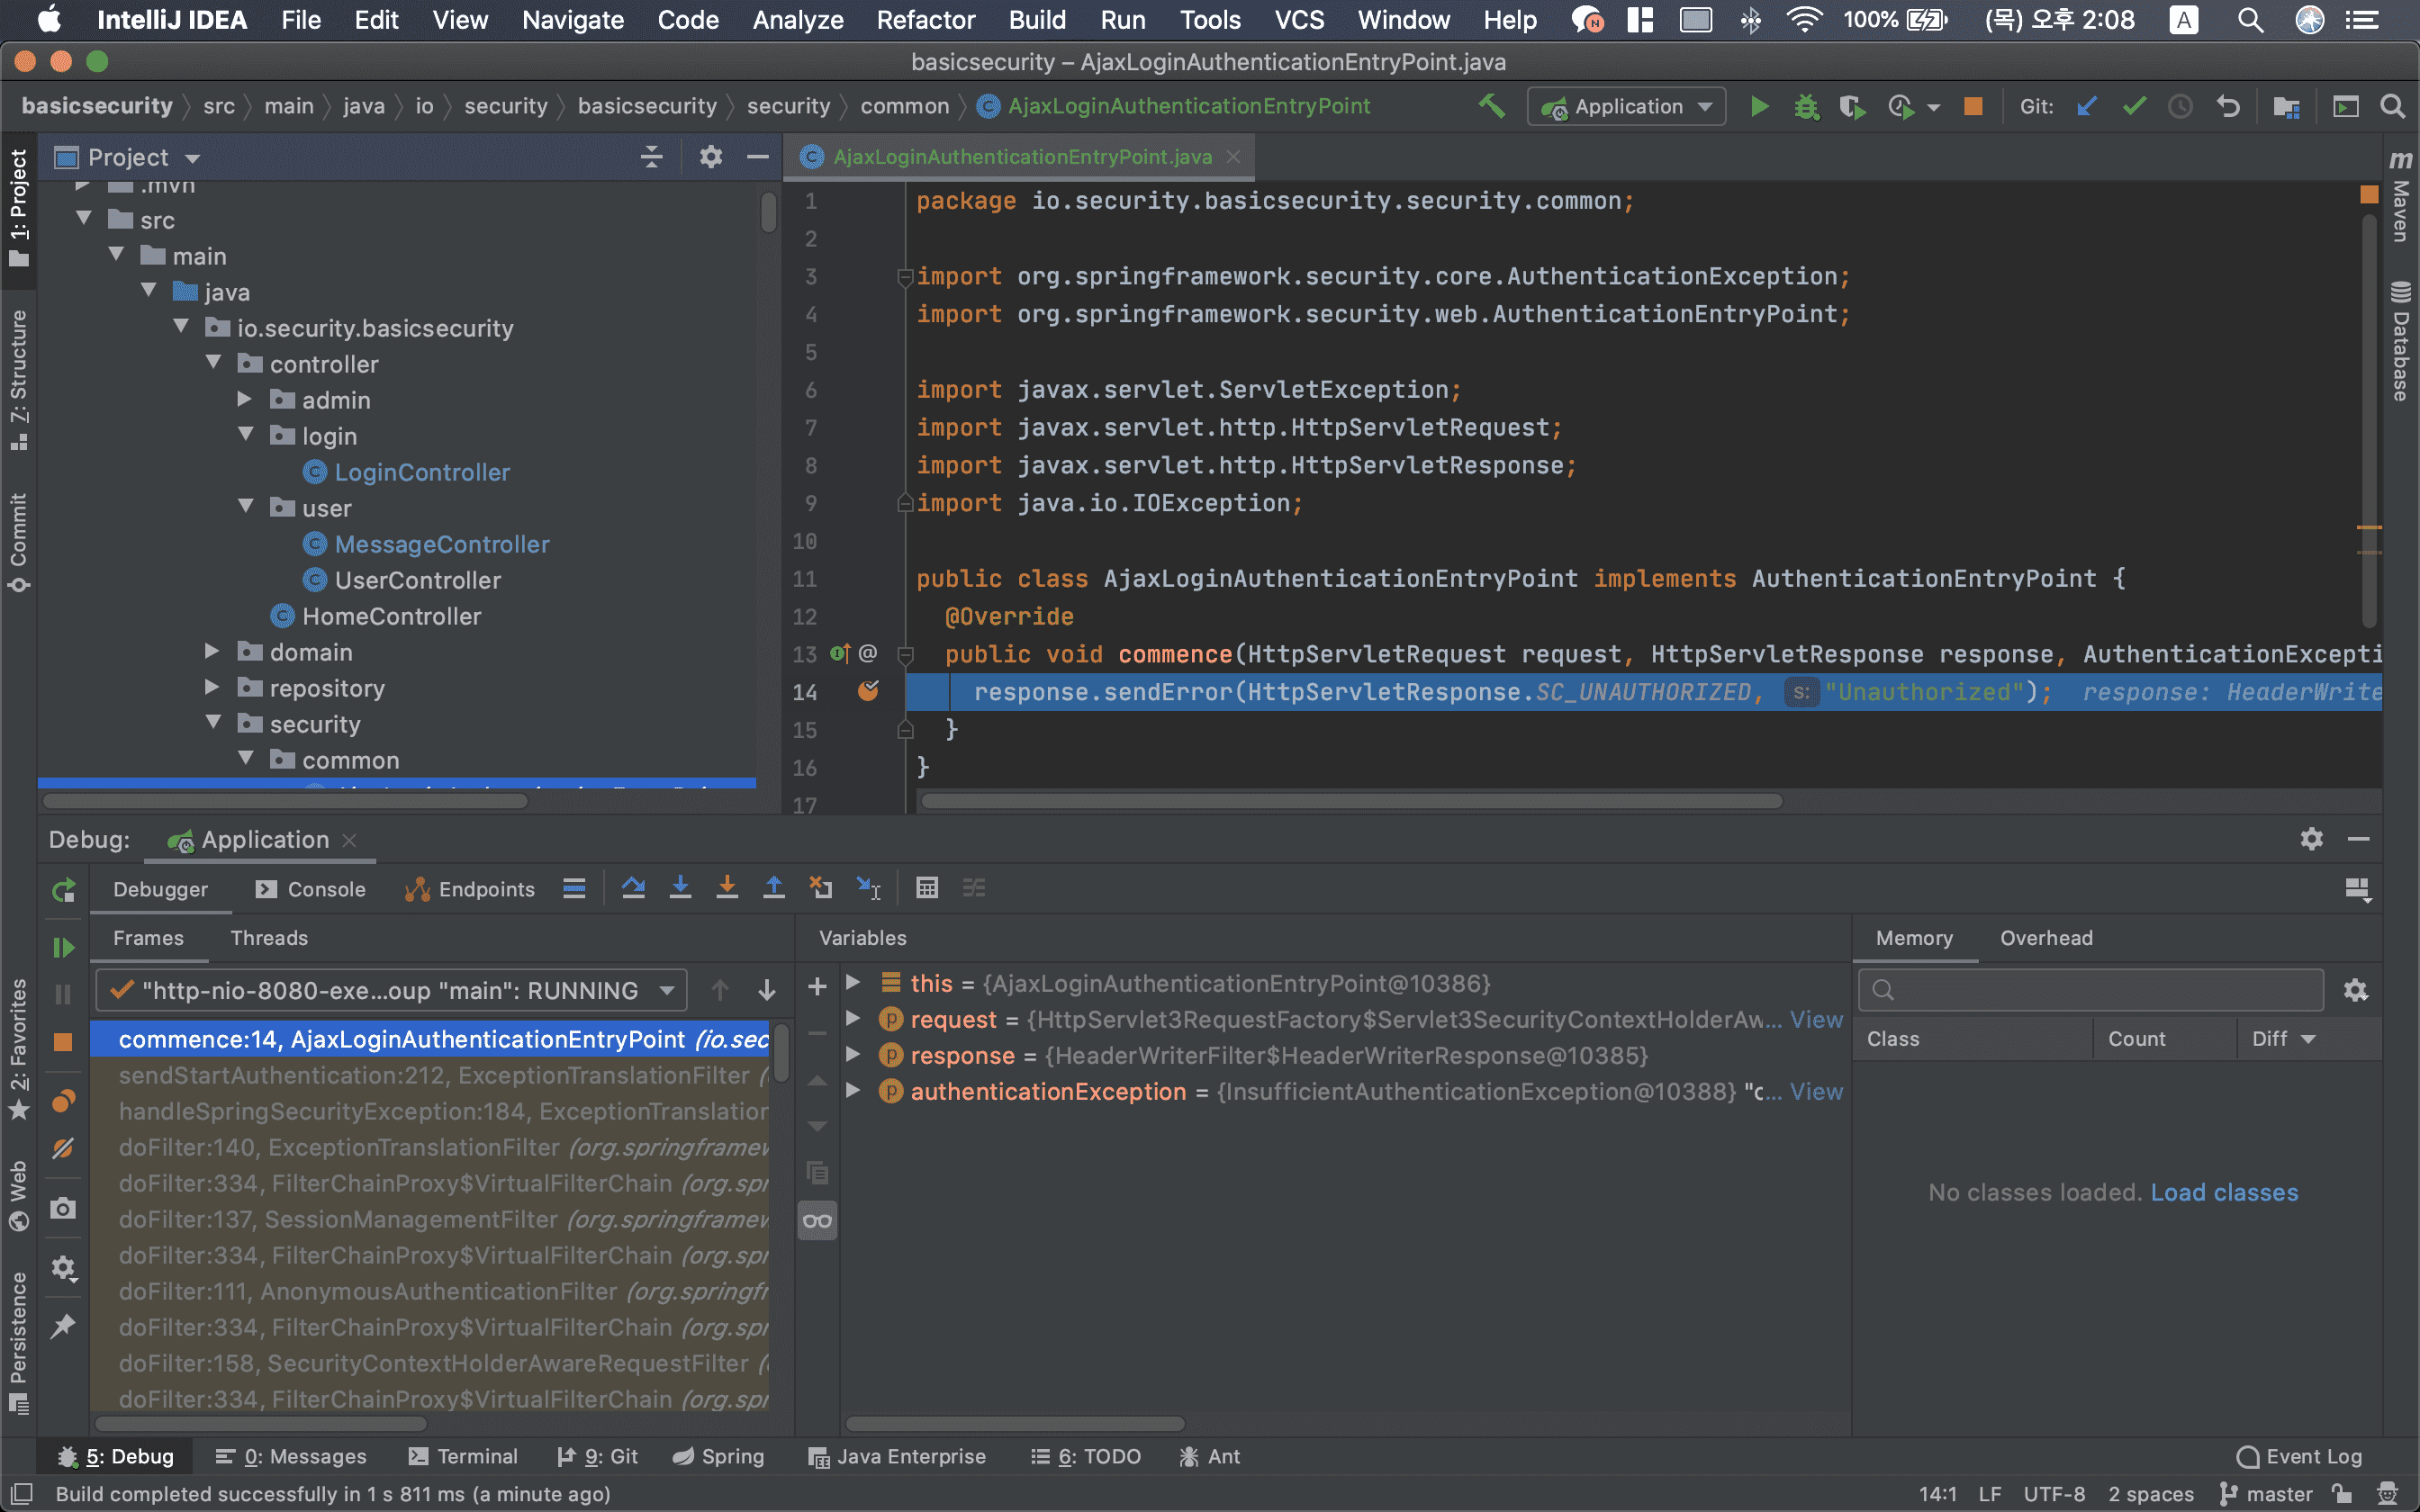The height and width of the screenshot is (1512, 2420).
Task: Click the View Breakpoints icon
Action: pyautogui.click(x=63, y=1101)
